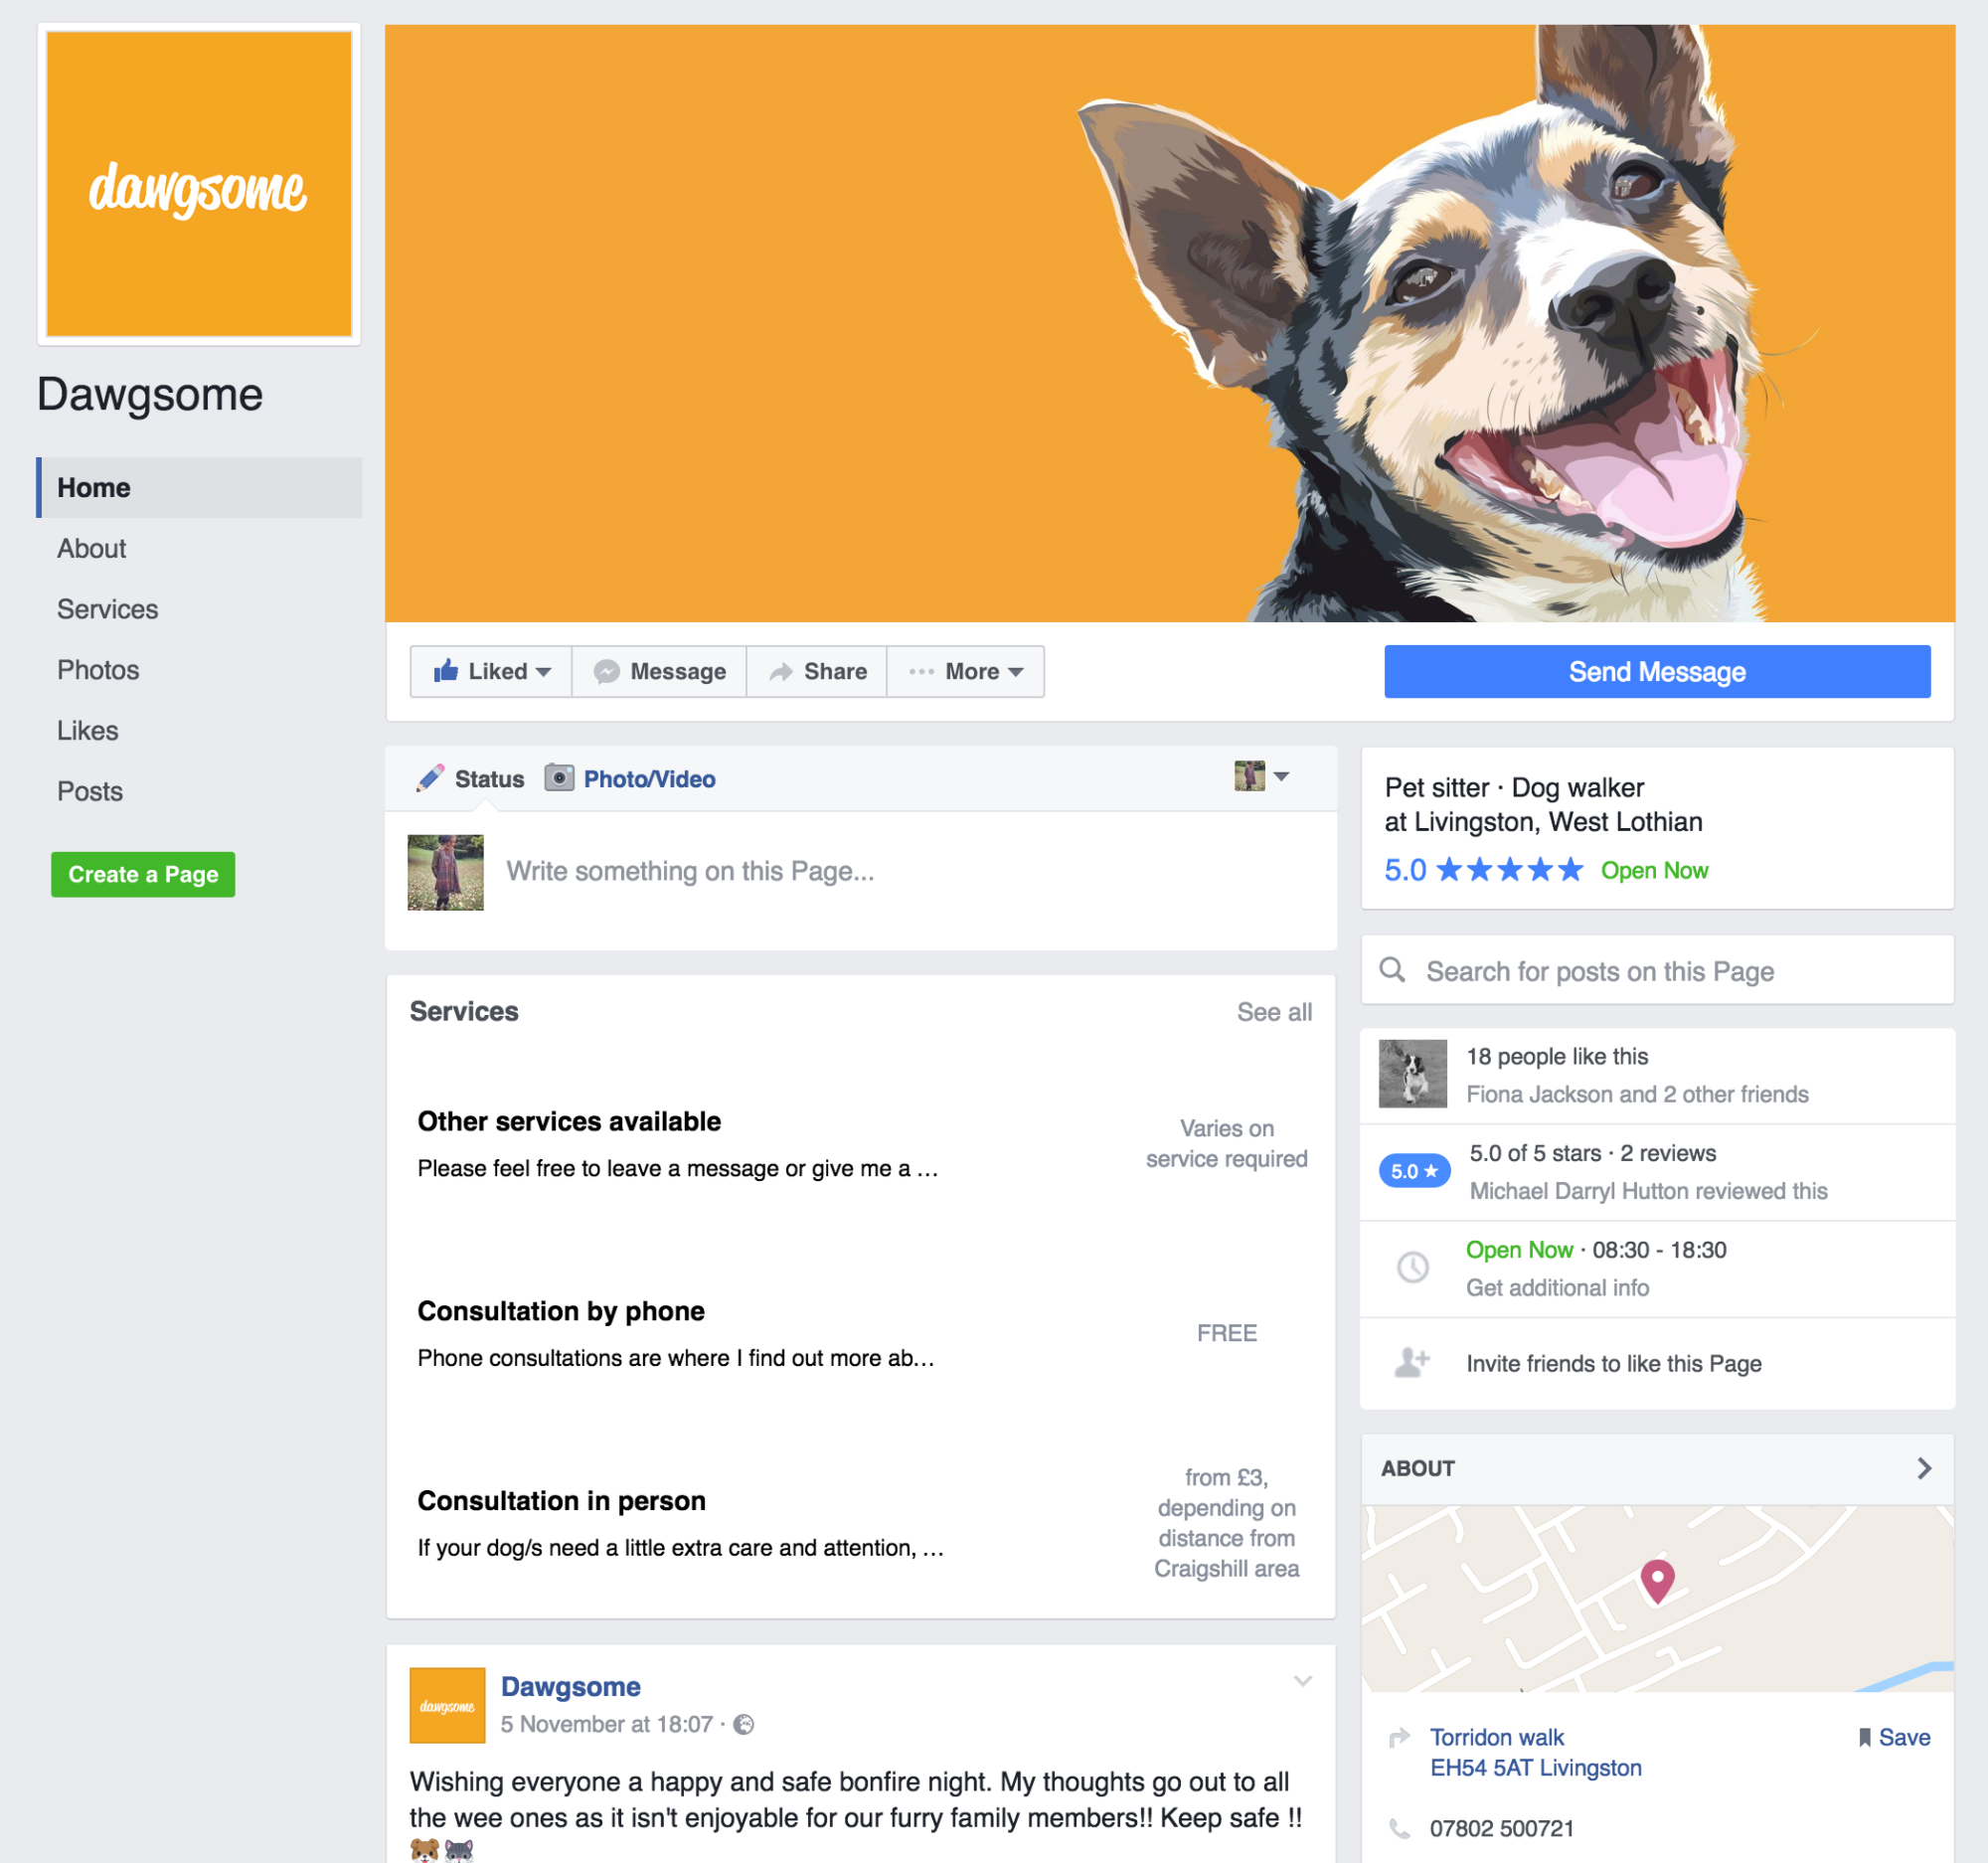Switch to Photo/Video composer tab
Image resolution: width=1988 pixels, height=1863 pixels.
[x=630, y=778]
